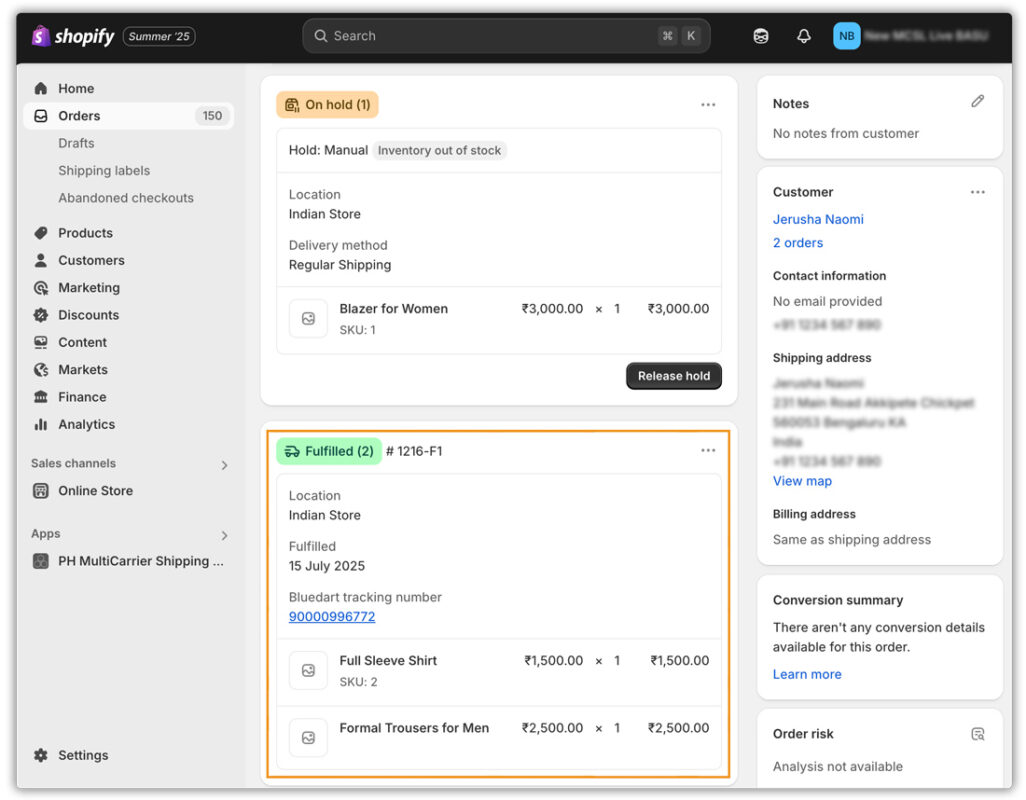Viewport: 1026px width, 800px height.
Task: Open Bluedart tracking number 90000996772
Action: pos(332,617)
